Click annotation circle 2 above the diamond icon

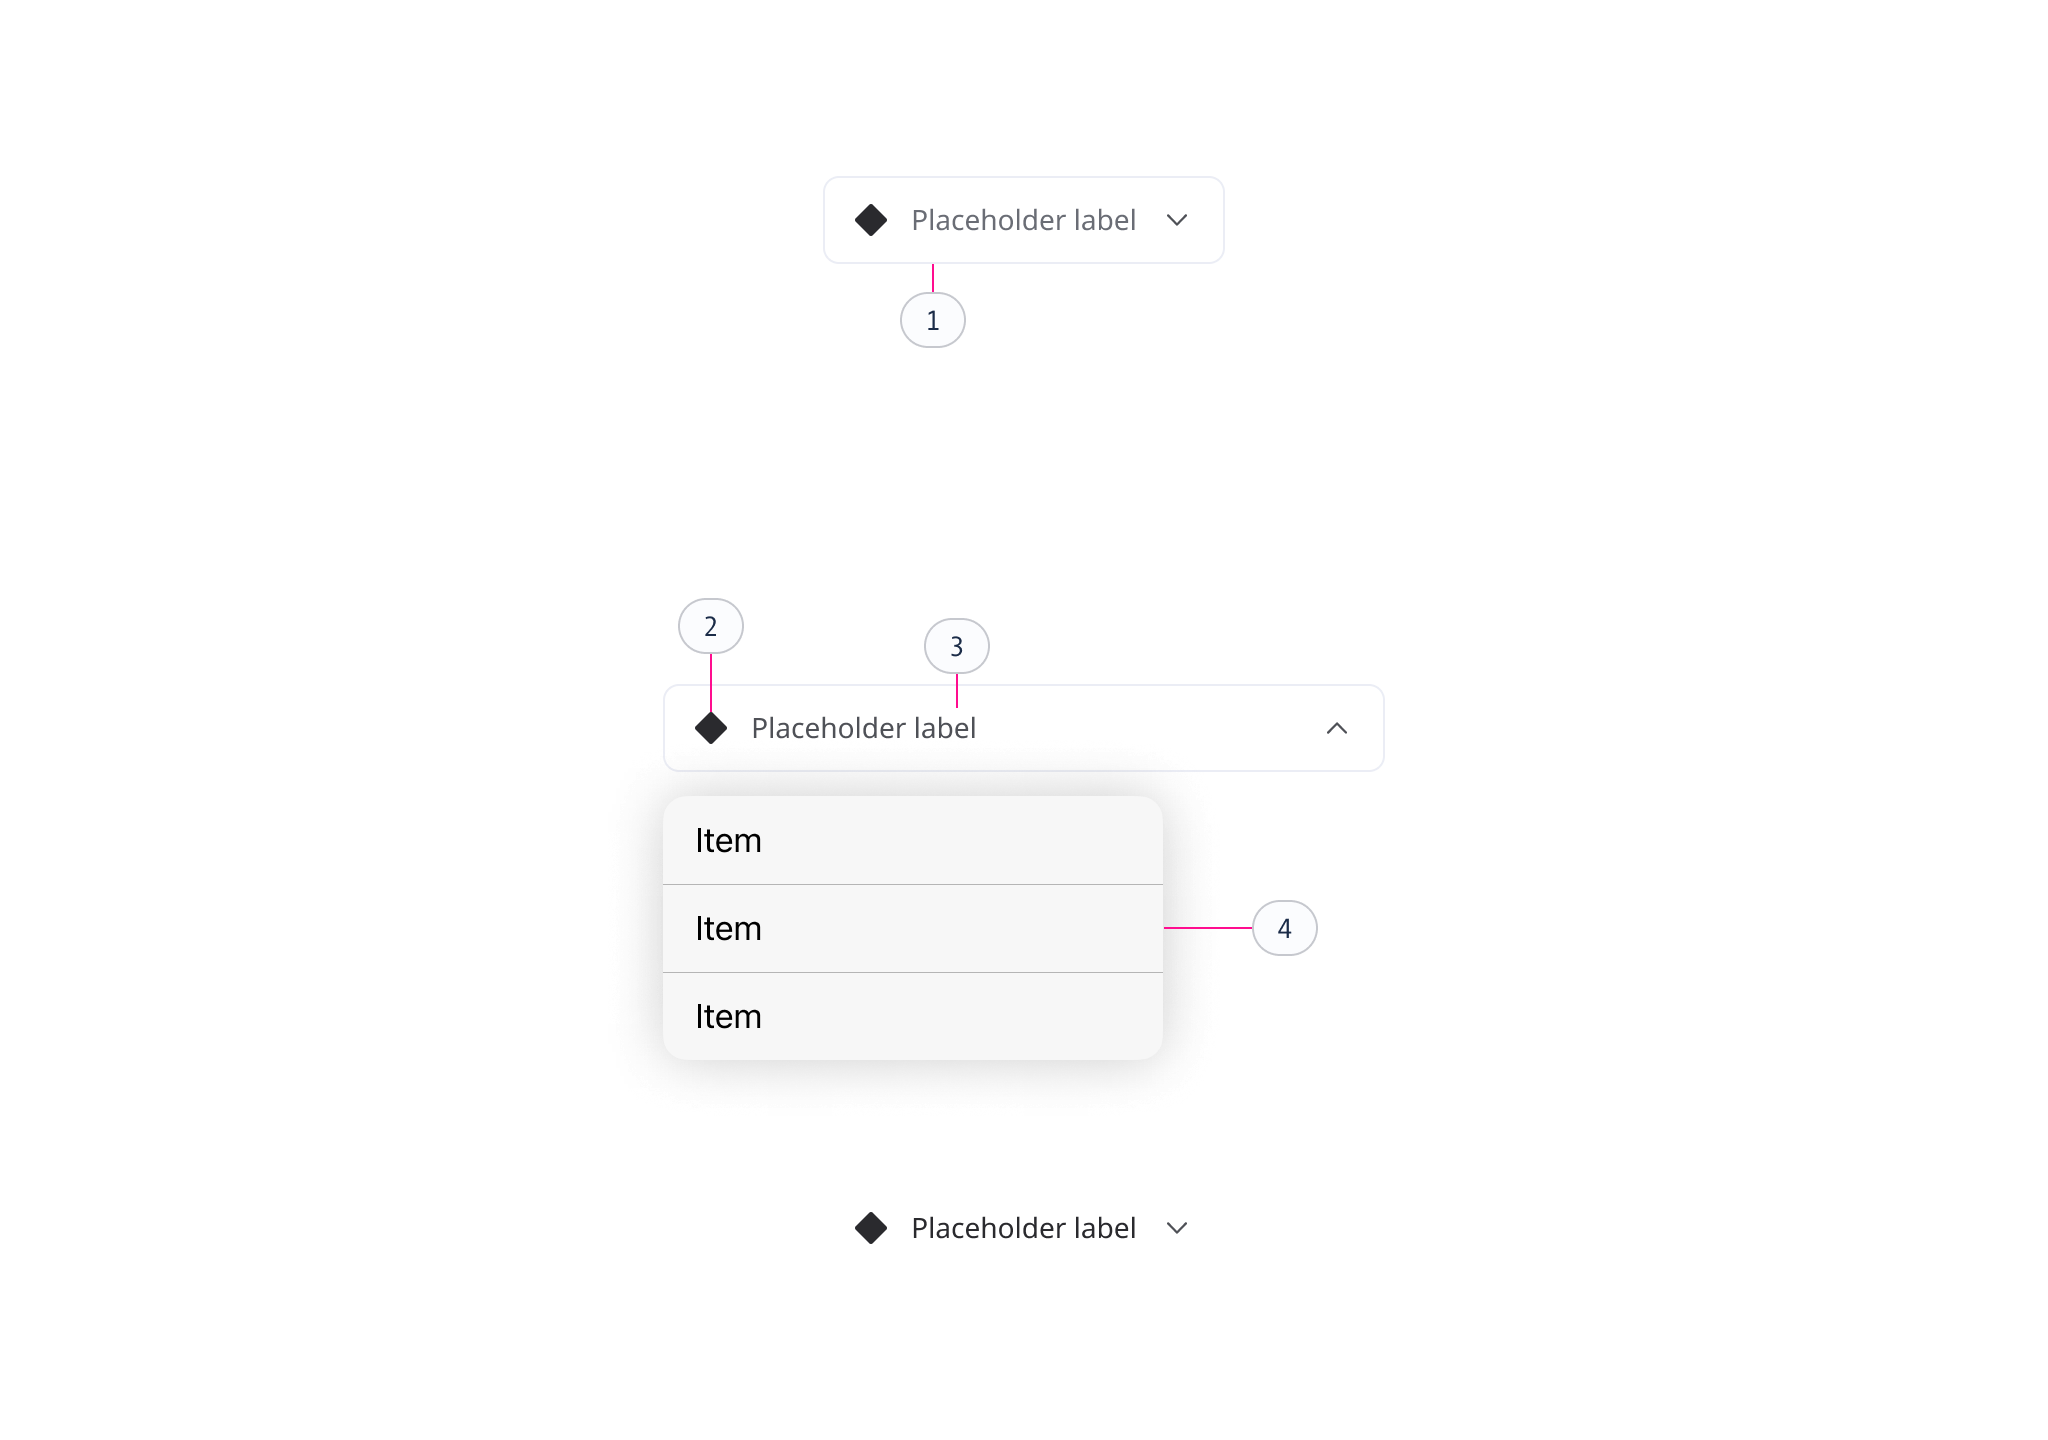(x=710, y=625)
